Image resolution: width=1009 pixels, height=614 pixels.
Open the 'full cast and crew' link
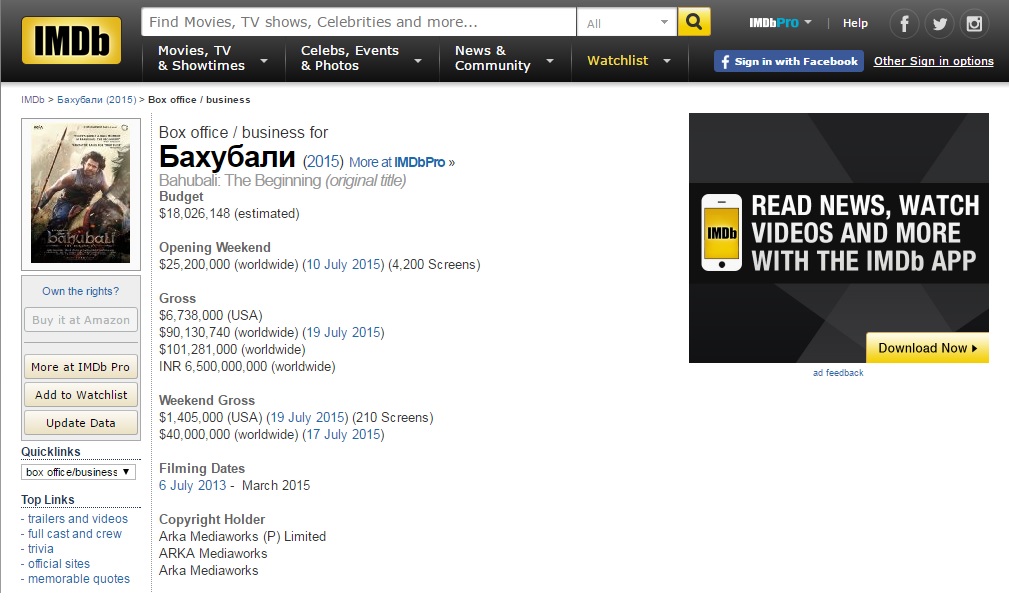coord(75,534)
